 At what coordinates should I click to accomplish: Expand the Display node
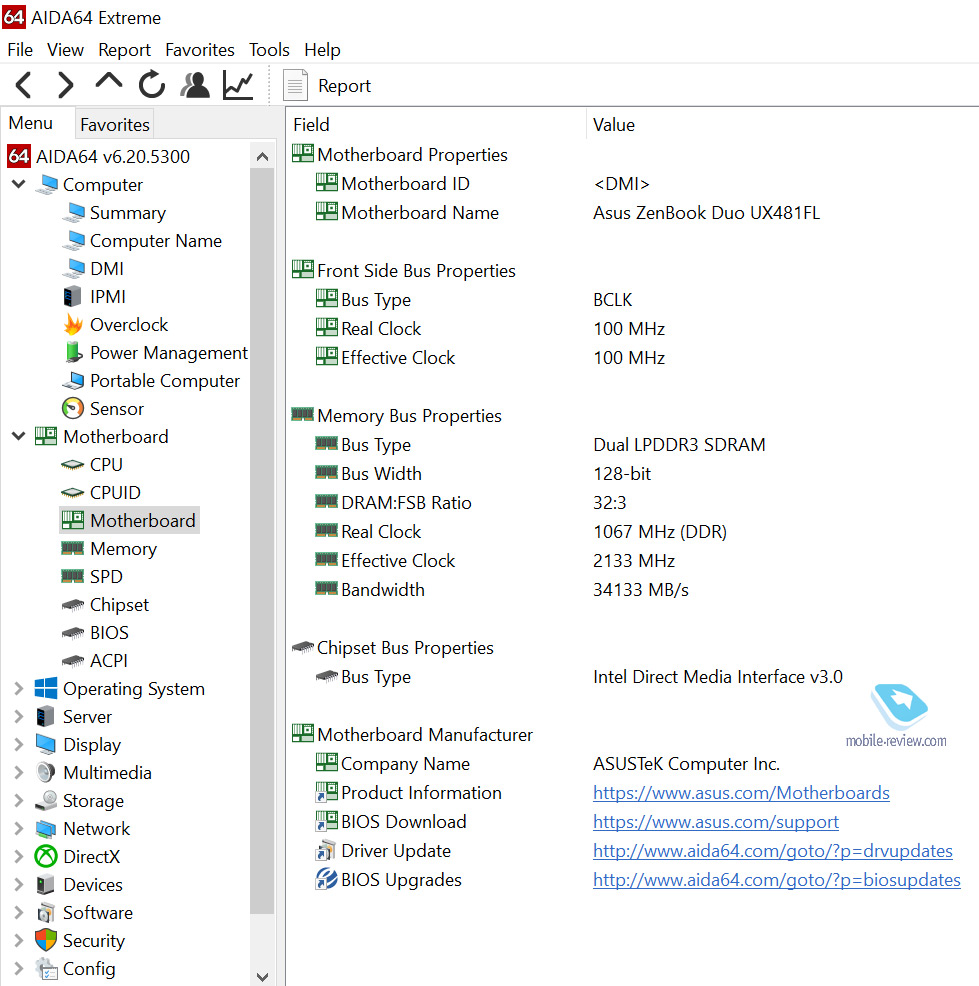19,745
